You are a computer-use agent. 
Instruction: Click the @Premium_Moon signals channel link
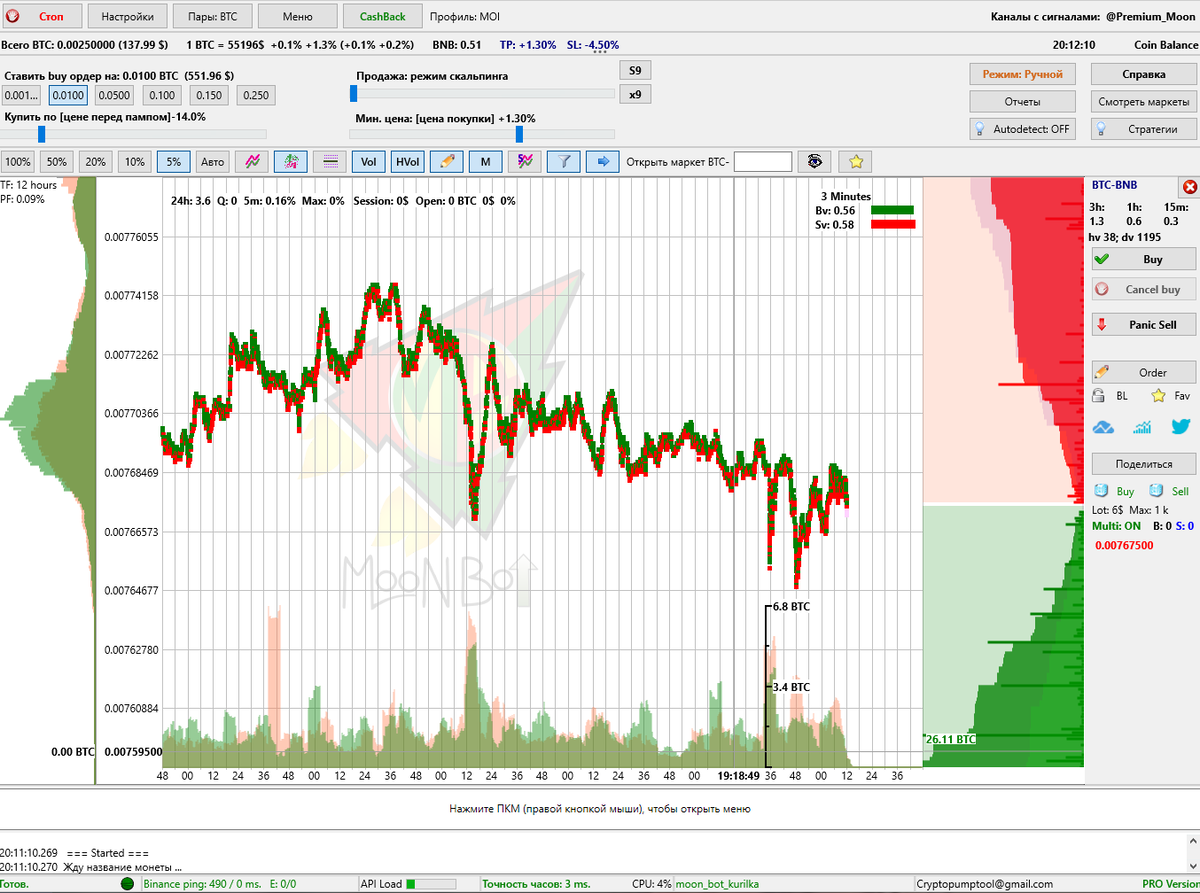point(1149,17)
